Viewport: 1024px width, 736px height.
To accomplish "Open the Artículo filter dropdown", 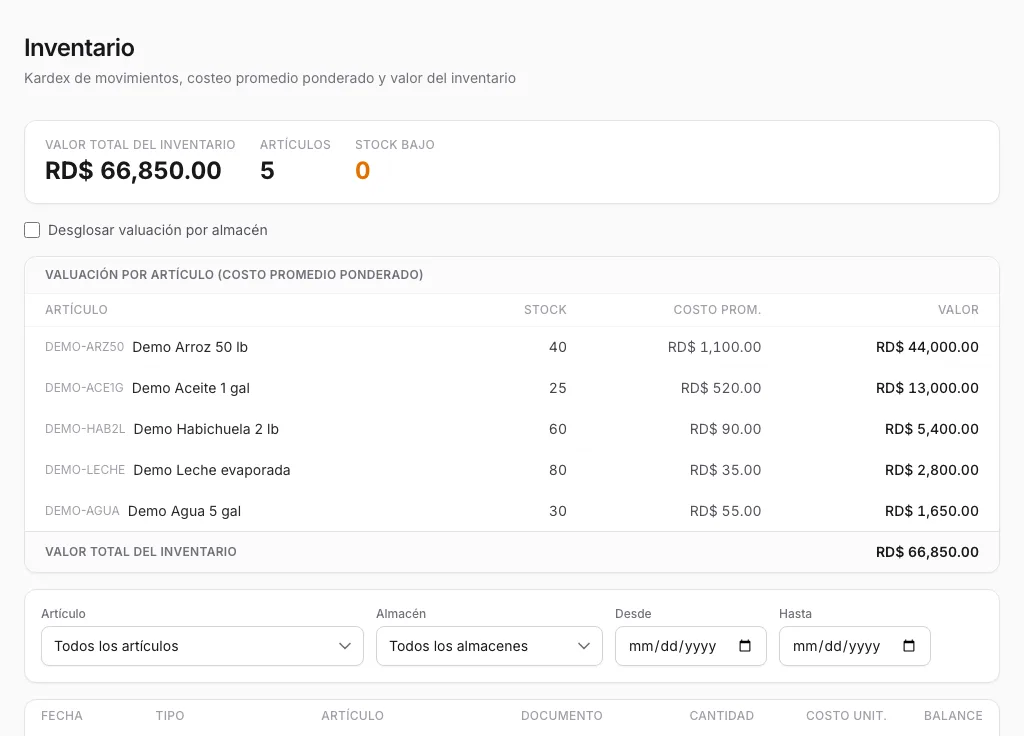I will pyautogui.click(x=202, y=646).
